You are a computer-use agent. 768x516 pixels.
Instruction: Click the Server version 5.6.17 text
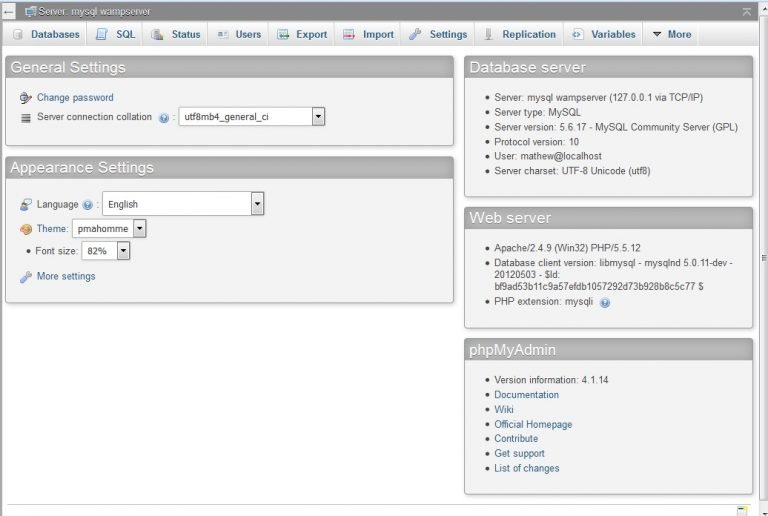coord(616,127)
